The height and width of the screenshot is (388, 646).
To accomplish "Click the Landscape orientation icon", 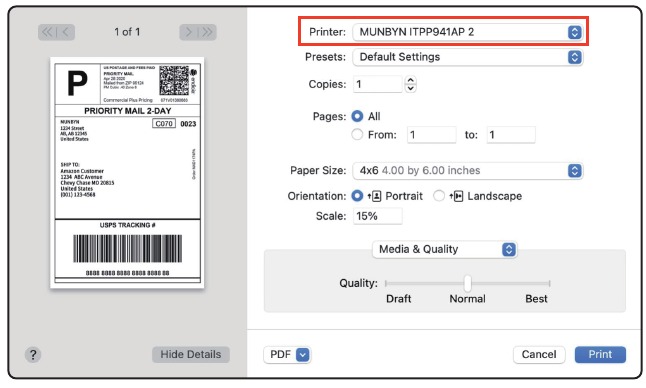I will tap(456, 196).
